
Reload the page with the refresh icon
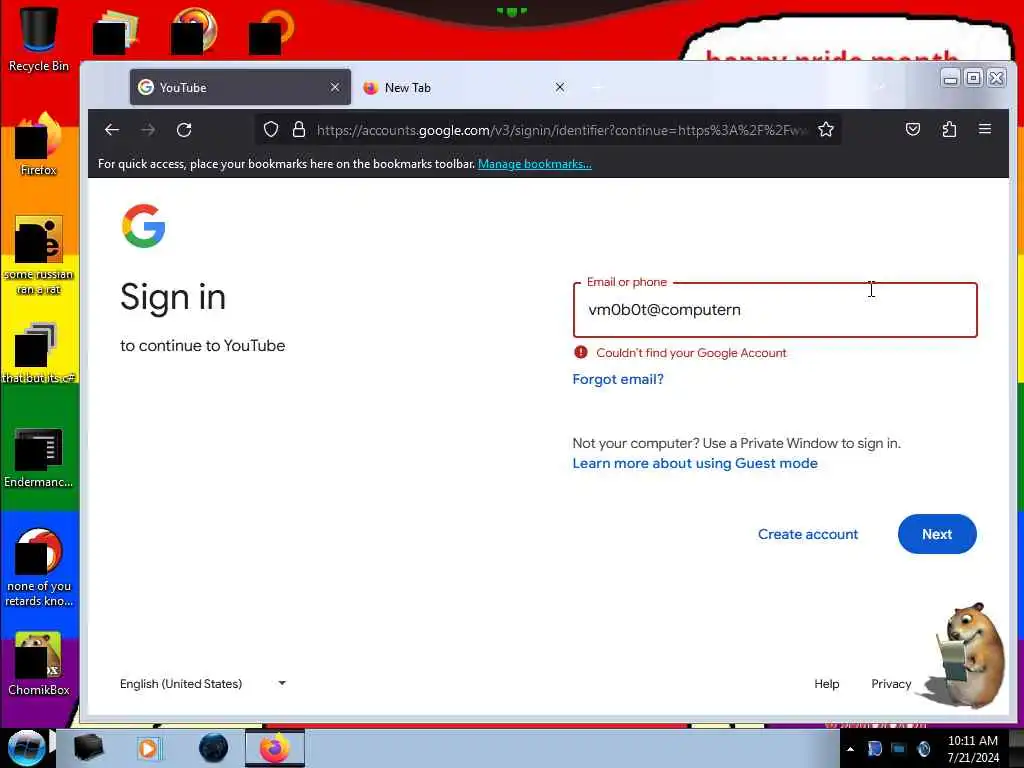tap(184, 130)
